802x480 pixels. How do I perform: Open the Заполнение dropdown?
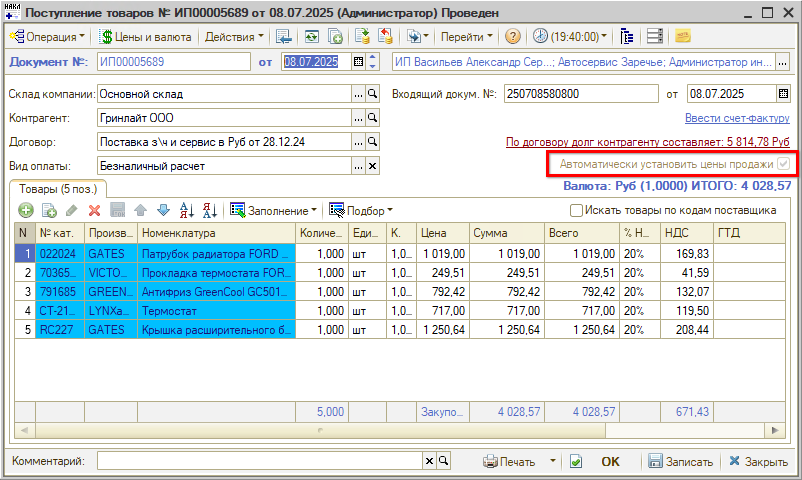(273, 210)
